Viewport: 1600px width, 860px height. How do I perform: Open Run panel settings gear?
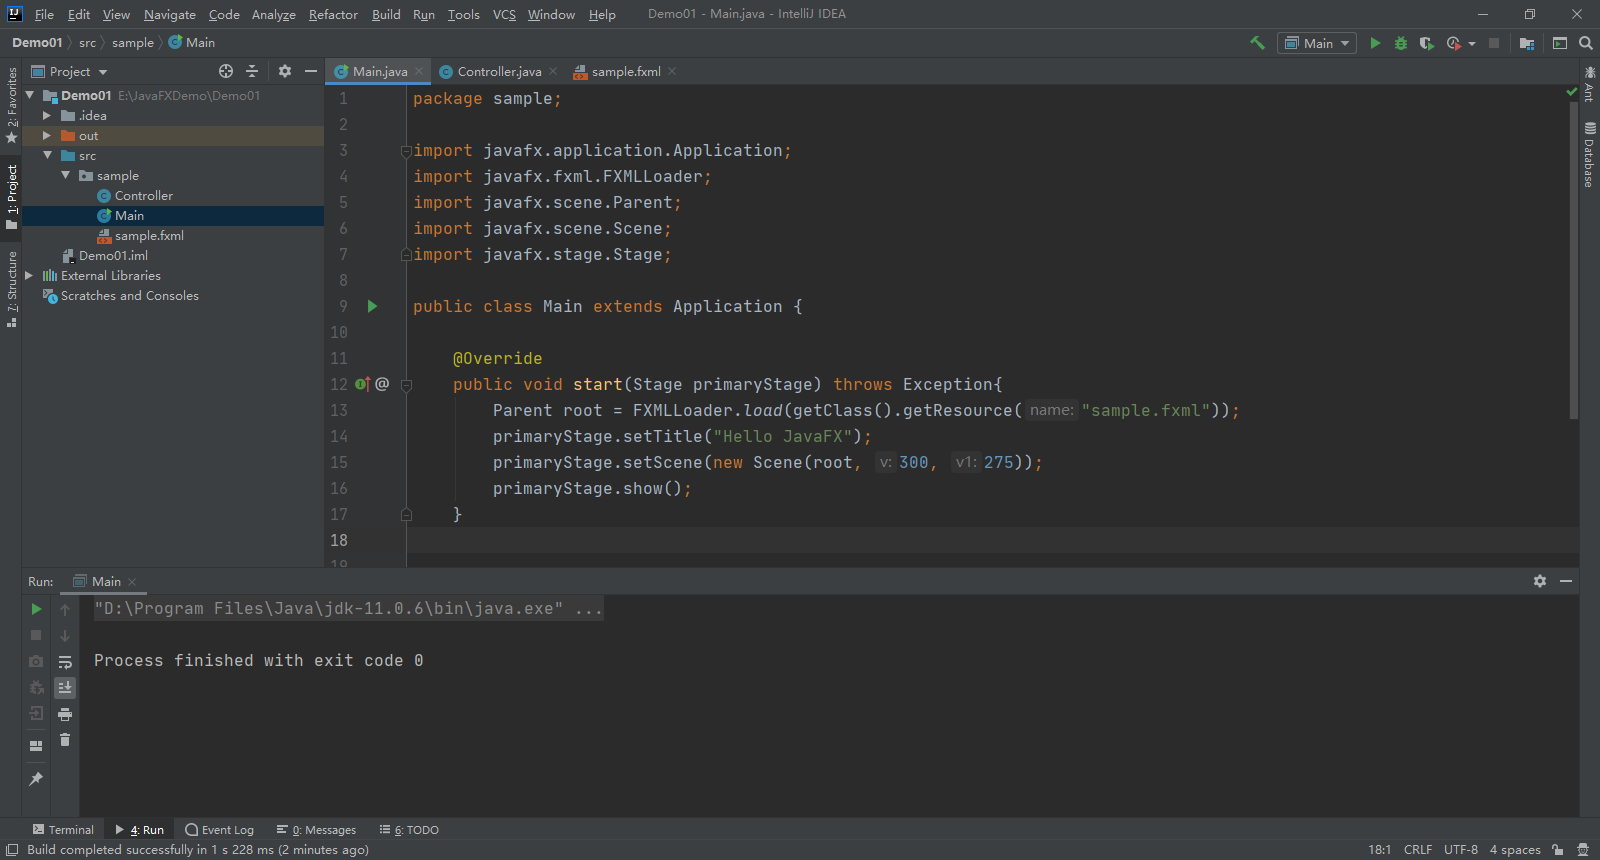pyautogui.click(x=1540, y=581)
